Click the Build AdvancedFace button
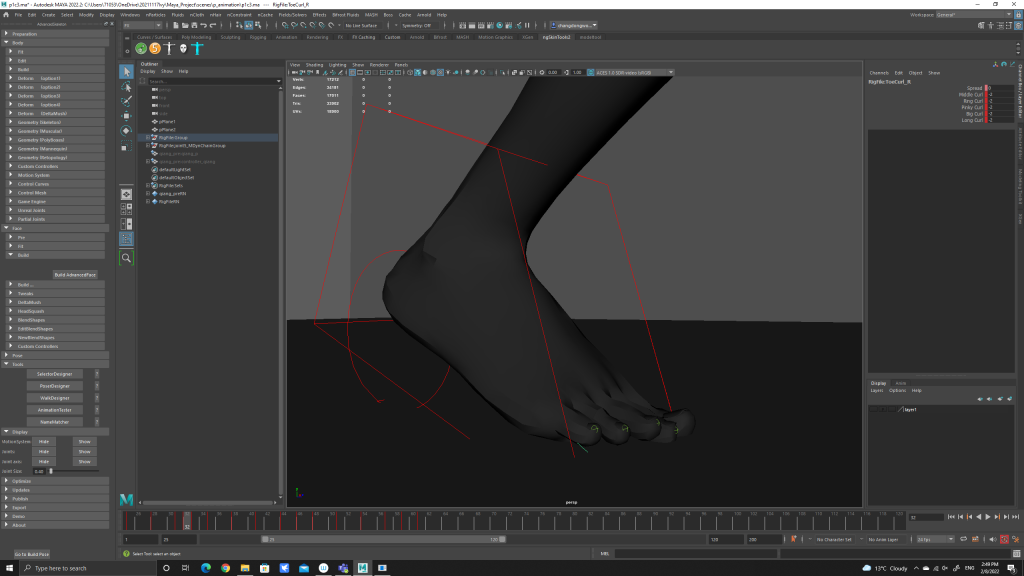1024x576 pixels. [x=76, y=274]
